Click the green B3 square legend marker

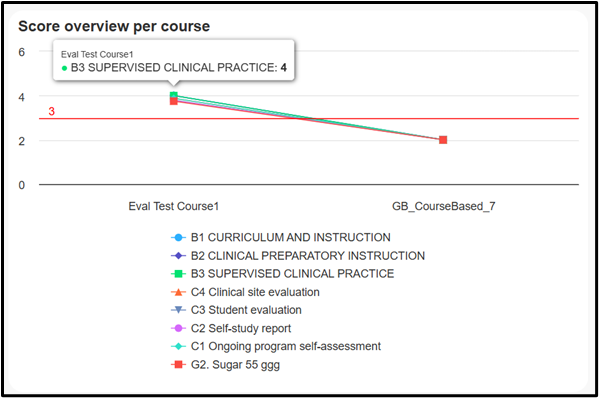tap(178, 273)
